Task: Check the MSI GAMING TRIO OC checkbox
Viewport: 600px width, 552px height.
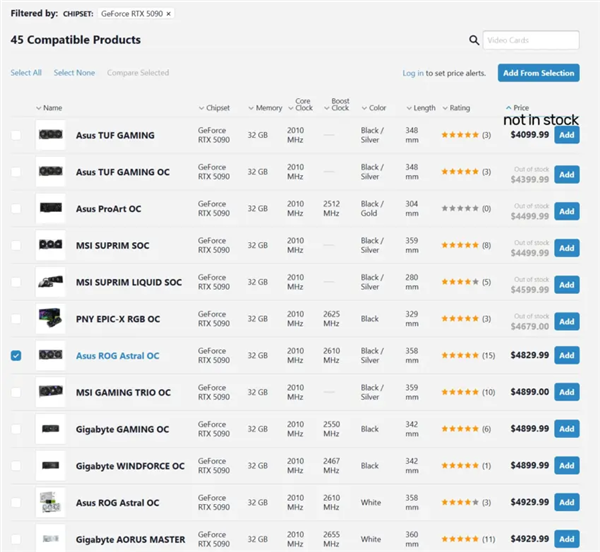Action: coord(16,392)
